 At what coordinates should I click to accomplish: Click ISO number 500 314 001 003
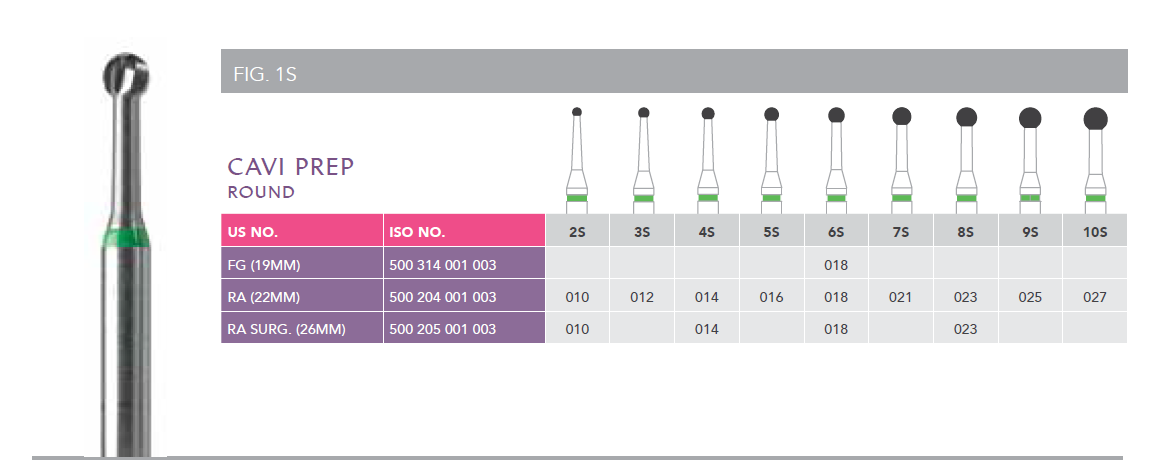442,265
